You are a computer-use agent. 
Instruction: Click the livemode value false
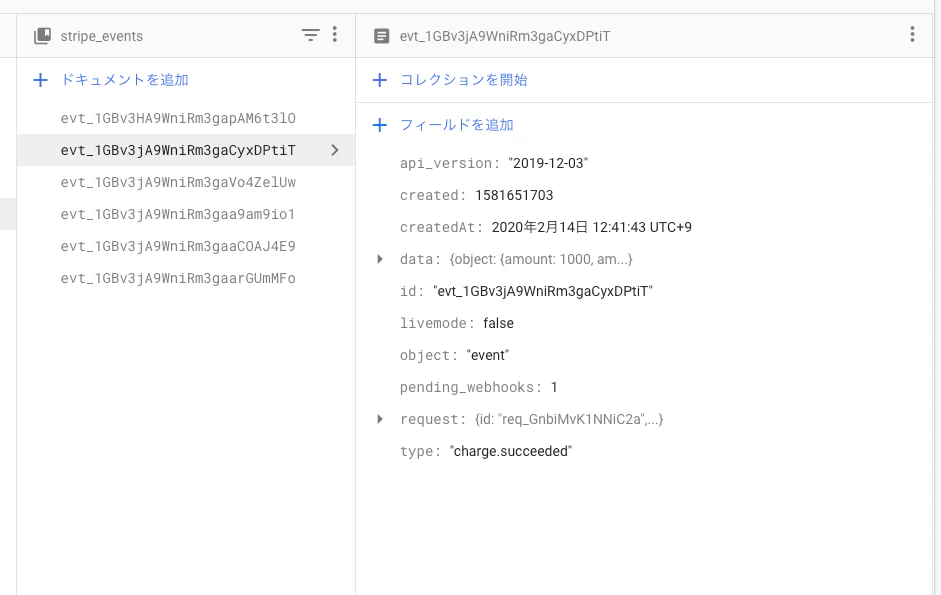498,323
